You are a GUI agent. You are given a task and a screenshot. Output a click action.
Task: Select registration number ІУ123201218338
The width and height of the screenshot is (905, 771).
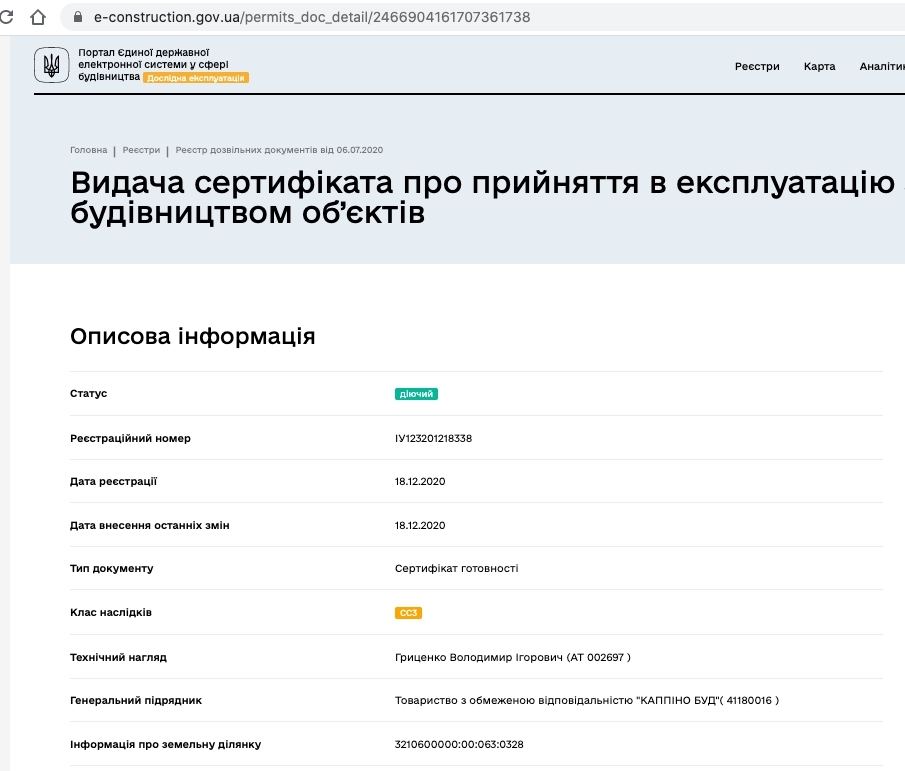click(433, 439)
